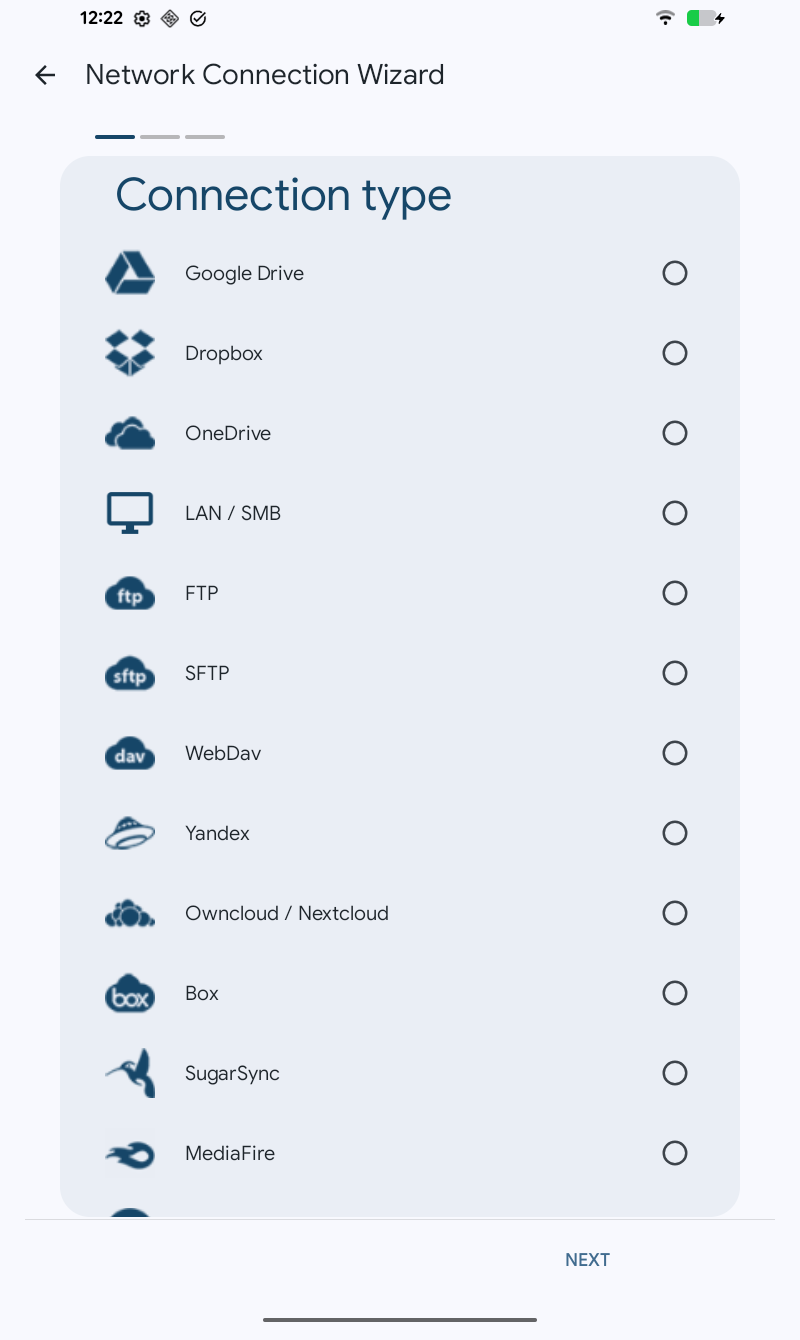
Task: Pick the OneDrive list entry label
Action: [x=228, y=433]
